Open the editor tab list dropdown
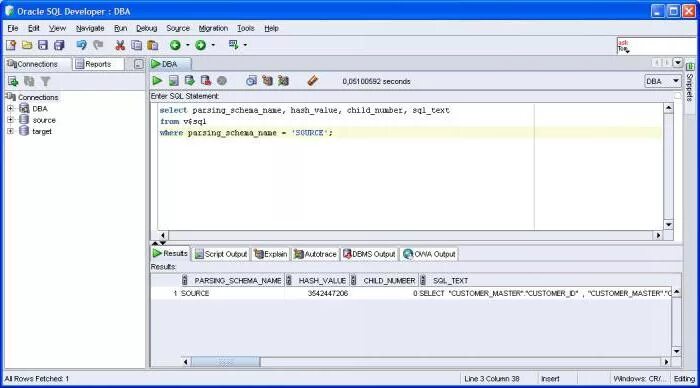Image resolution: width=700 pixels, height=388 pixels. pos(678,63)
